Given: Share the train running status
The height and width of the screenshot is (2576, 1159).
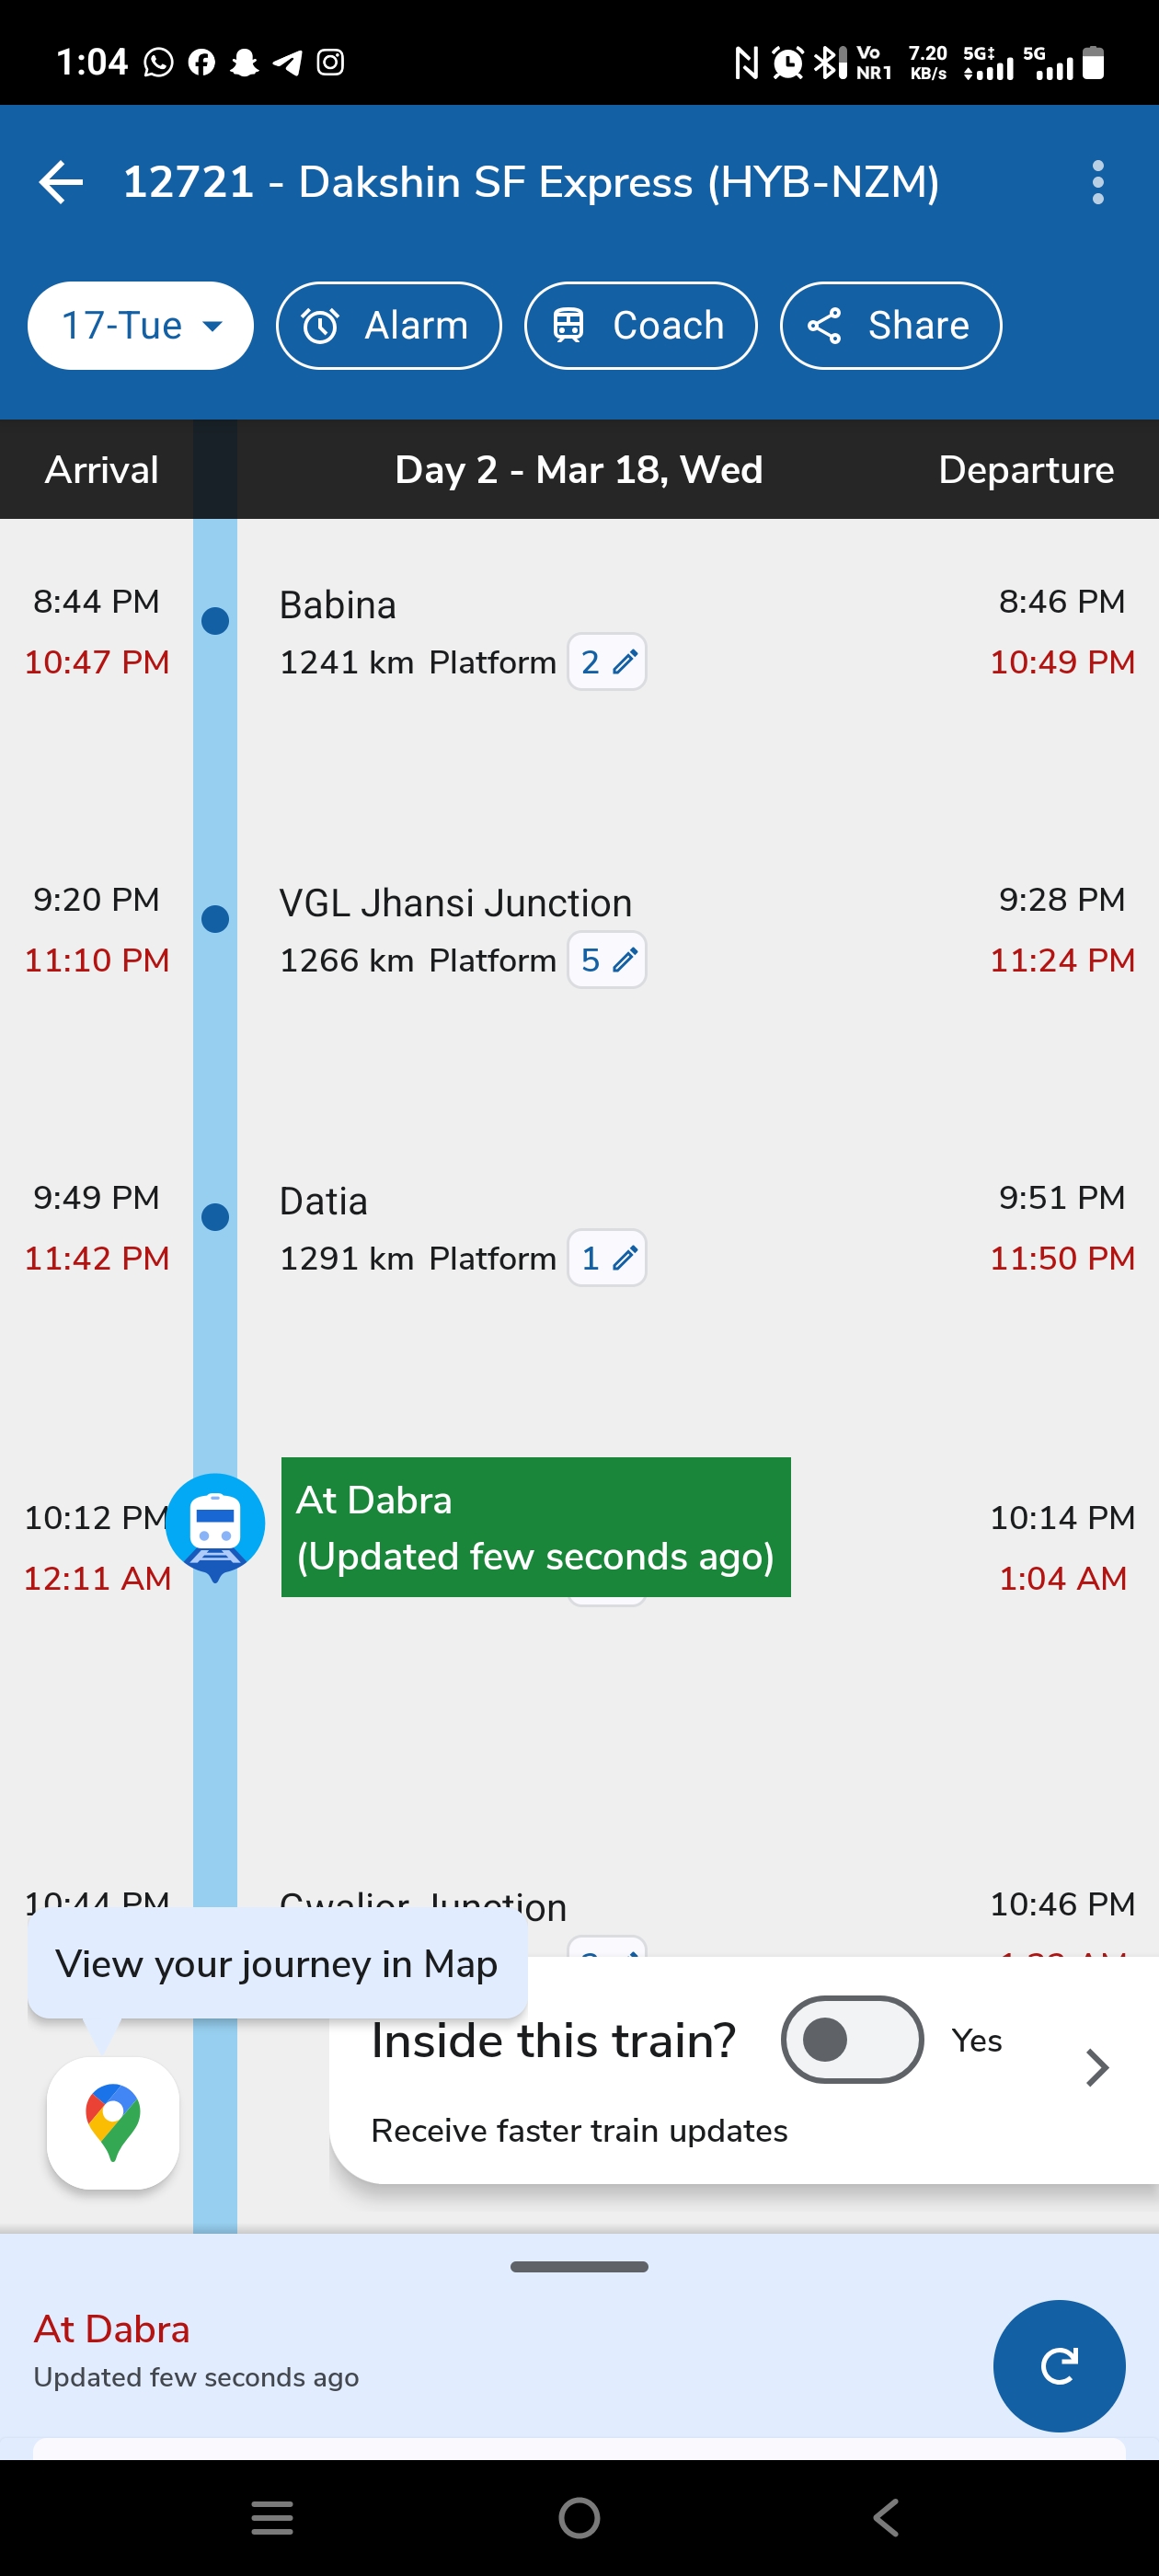Looking at the screenshot, I should [x=889, y=326].
